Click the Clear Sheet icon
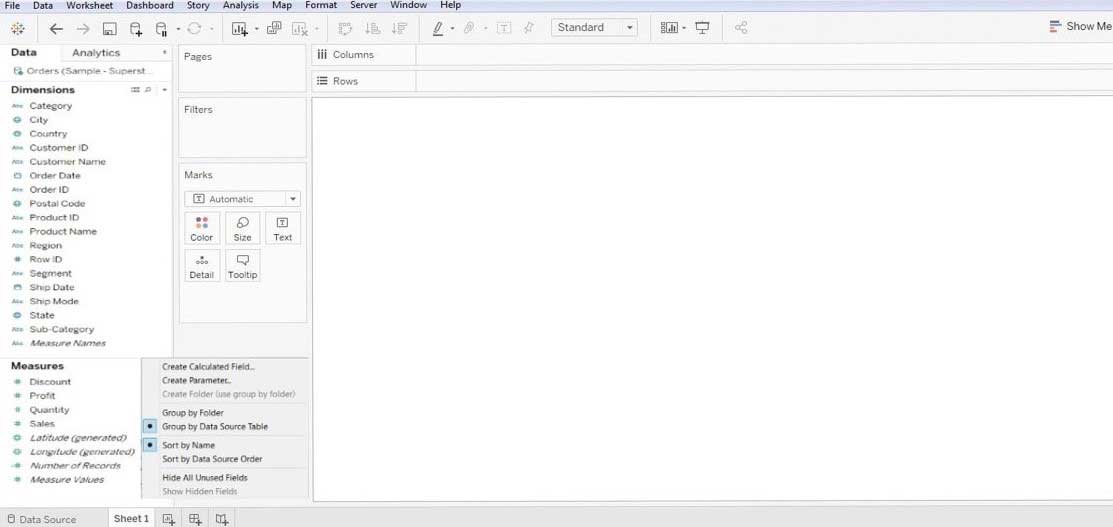This screenshot has width=1113, height=527. click(x=300, y=28)
